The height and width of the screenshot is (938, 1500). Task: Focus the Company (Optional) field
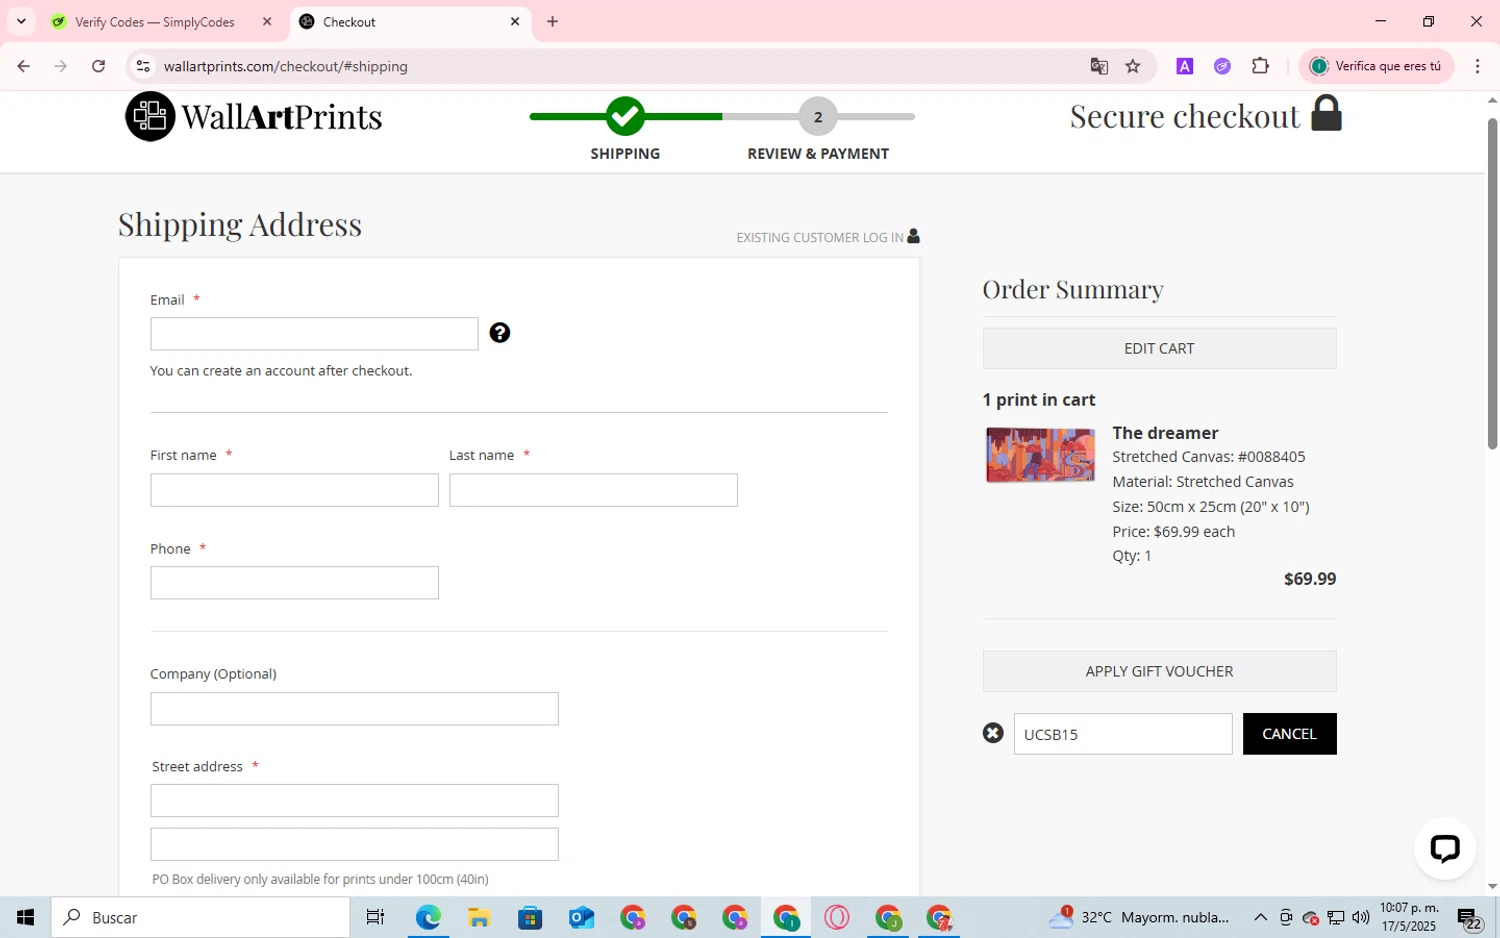[354, 709]
